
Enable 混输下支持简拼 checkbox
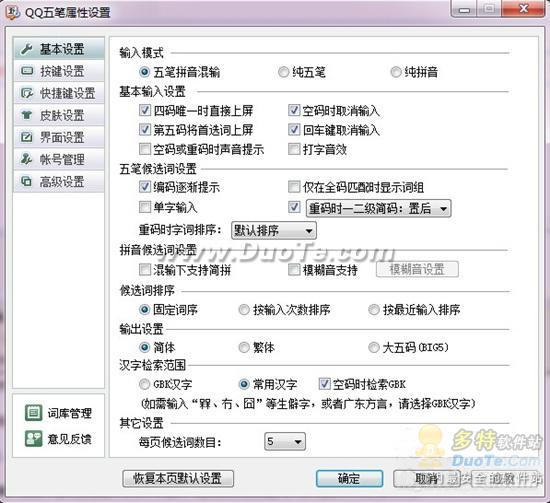(145, 269)
